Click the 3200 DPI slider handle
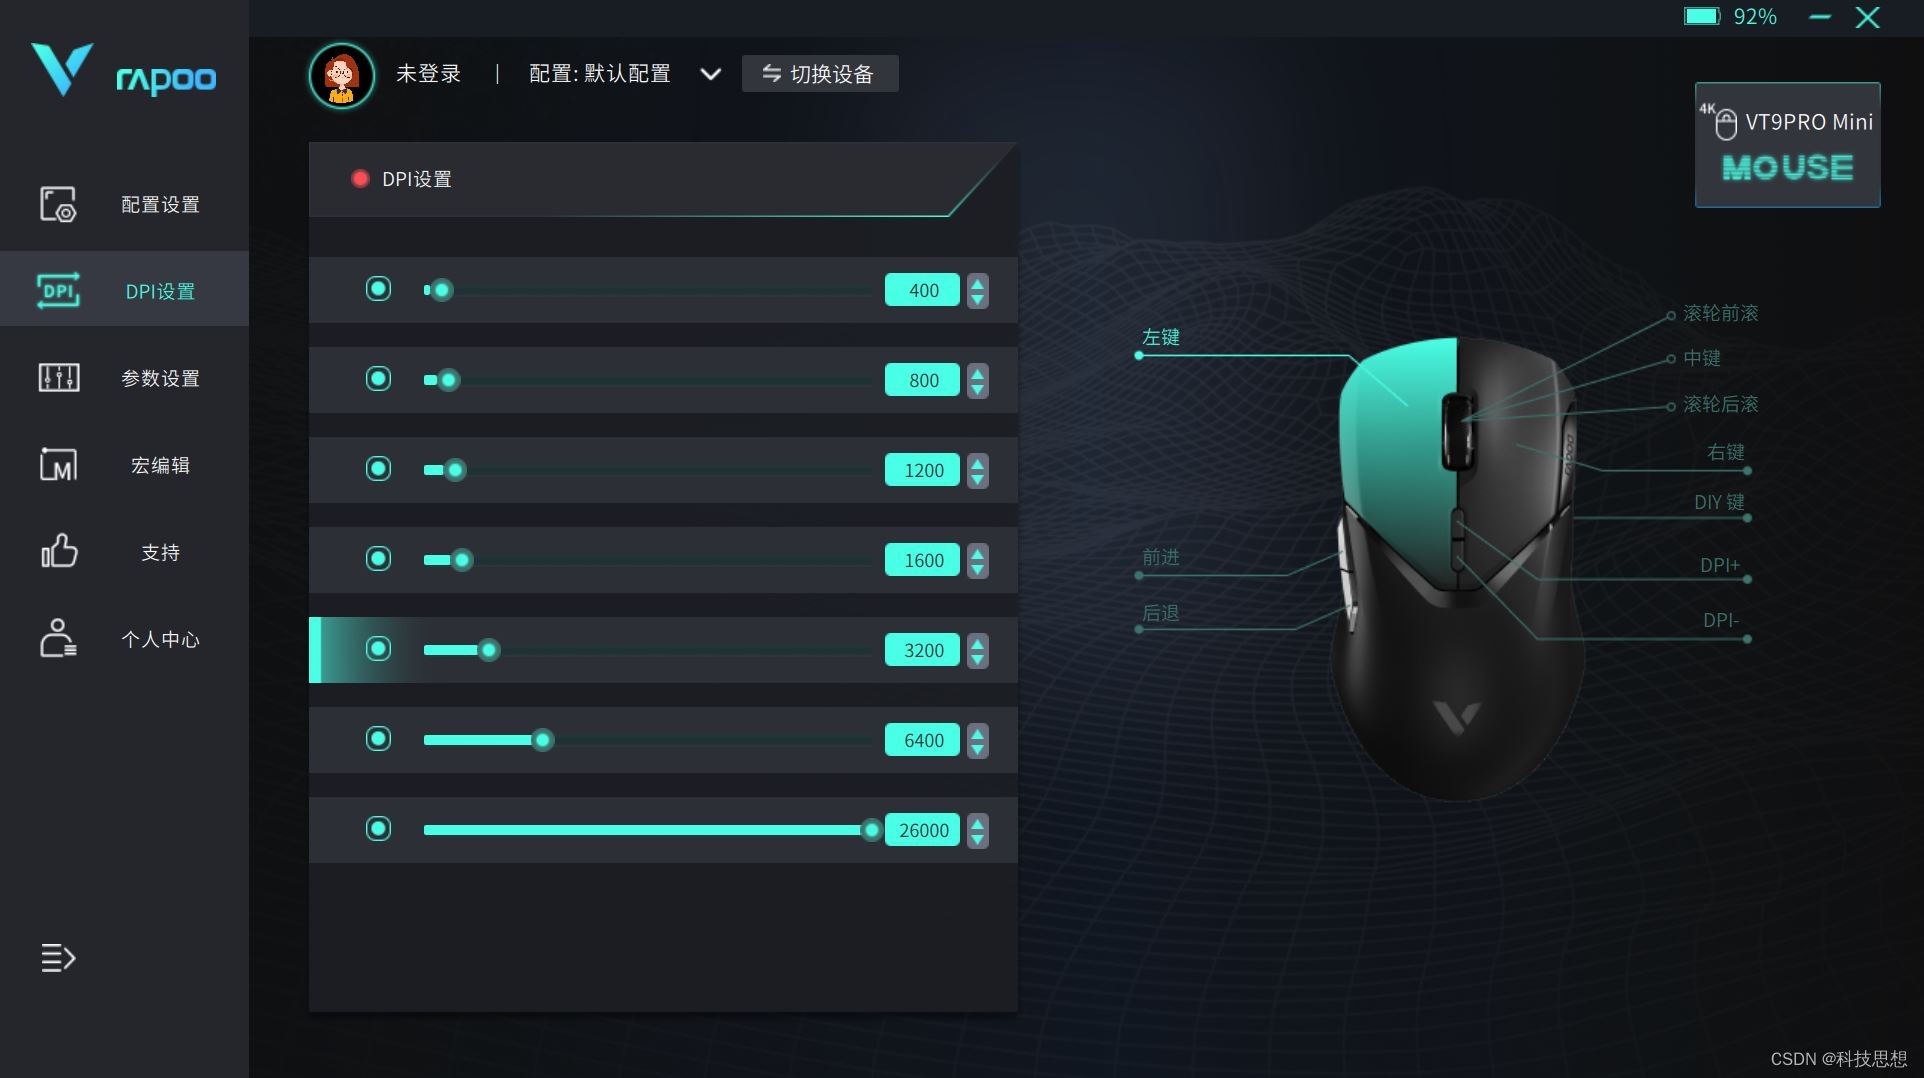Screen dimensions: 1924x1078 489,650
